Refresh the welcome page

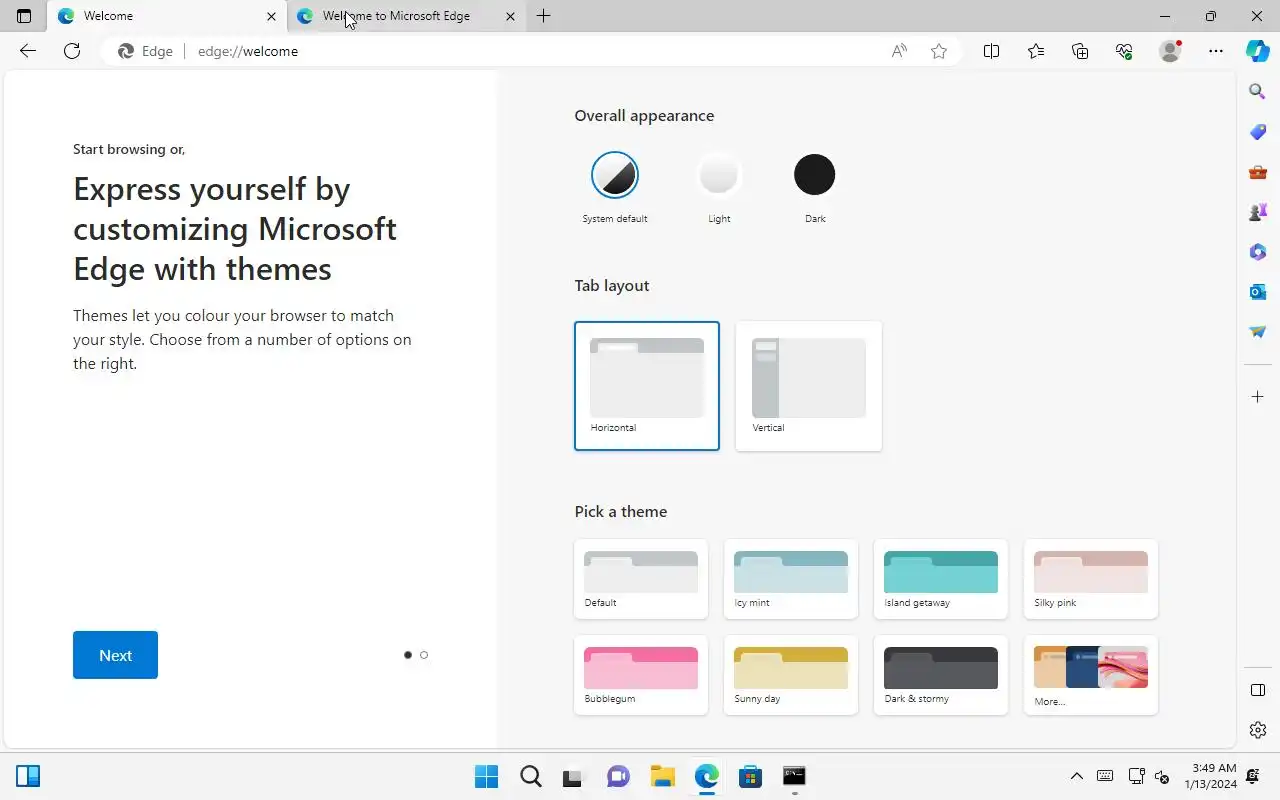coord(72,51)
